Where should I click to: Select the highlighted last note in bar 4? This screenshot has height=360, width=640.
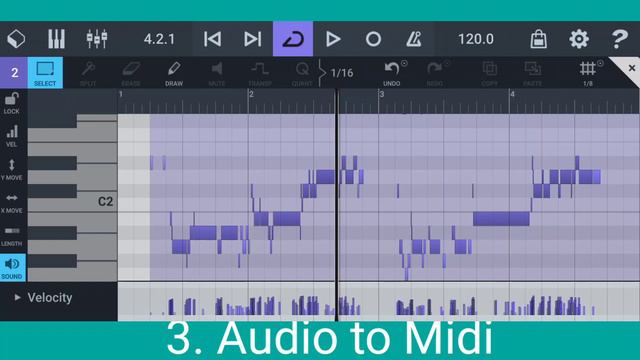click(596, 177)
